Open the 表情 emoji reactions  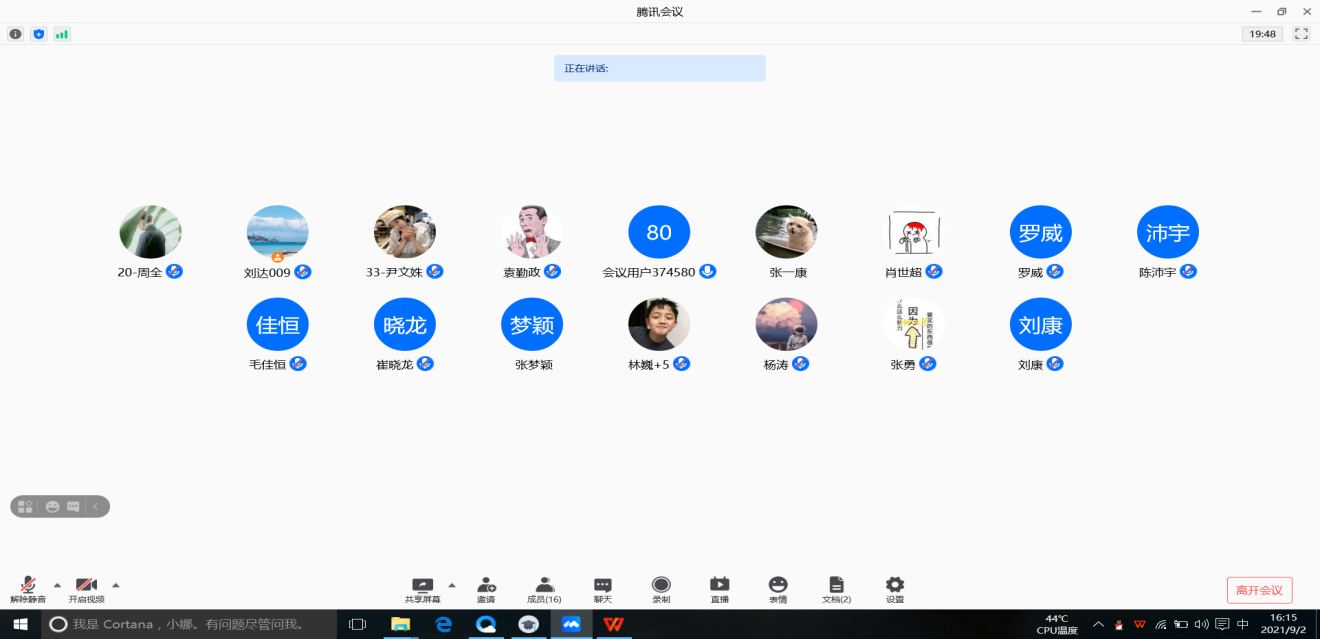click(778, 587)
